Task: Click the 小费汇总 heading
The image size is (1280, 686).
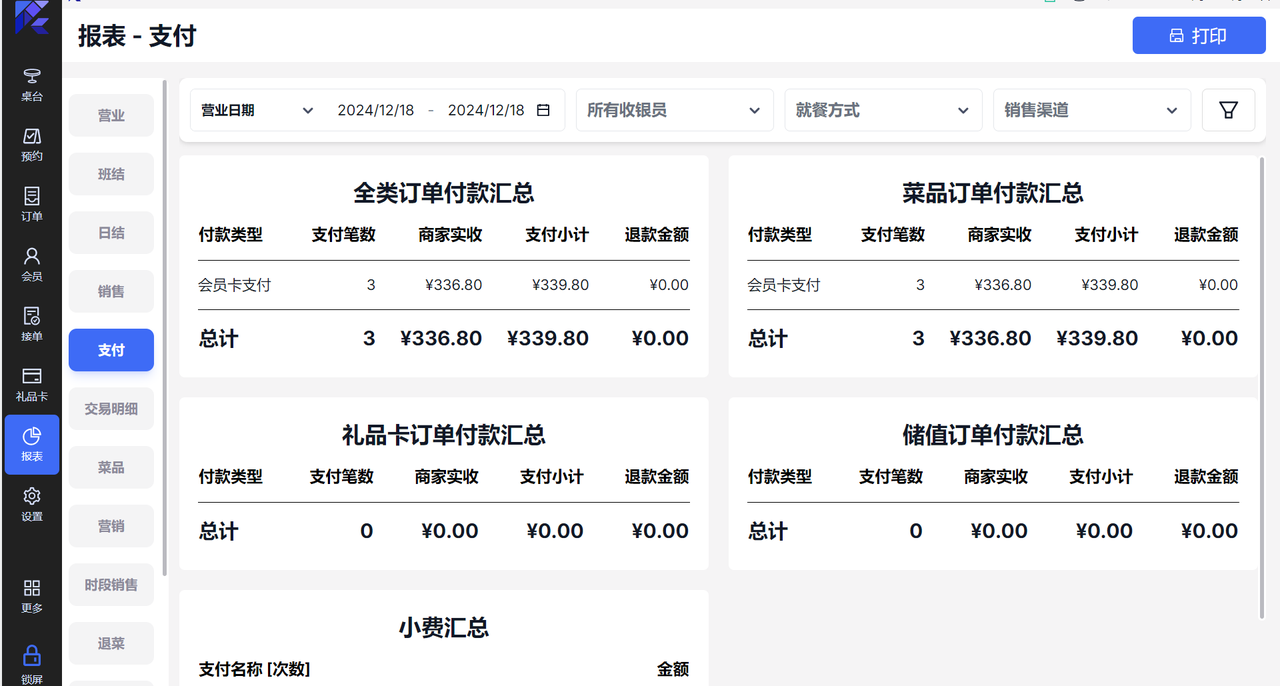Action: 444,628
